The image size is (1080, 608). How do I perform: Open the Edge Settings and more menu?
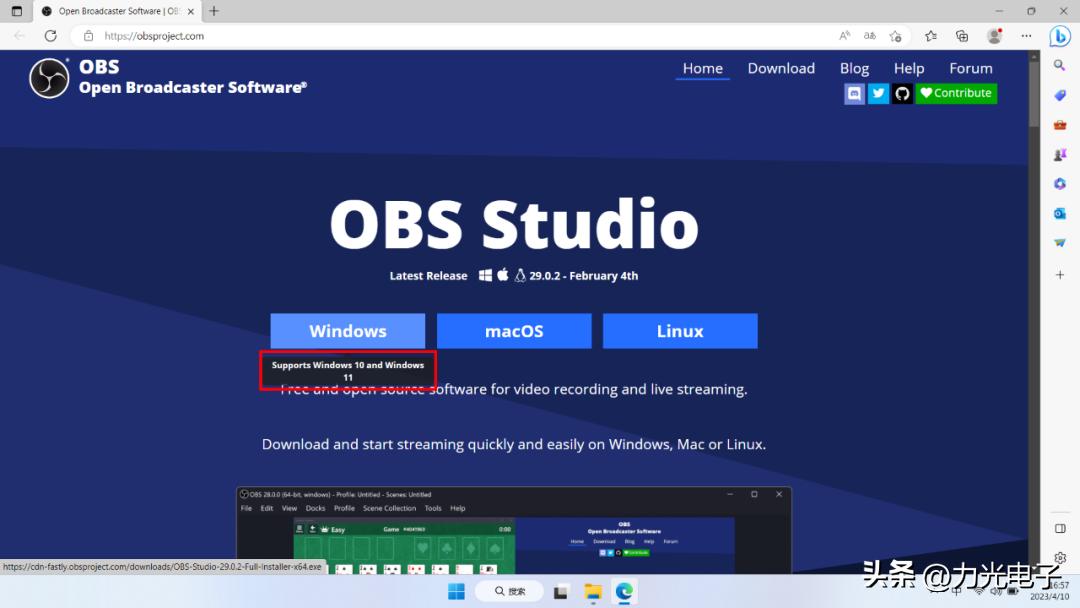tap(1026, 36)
